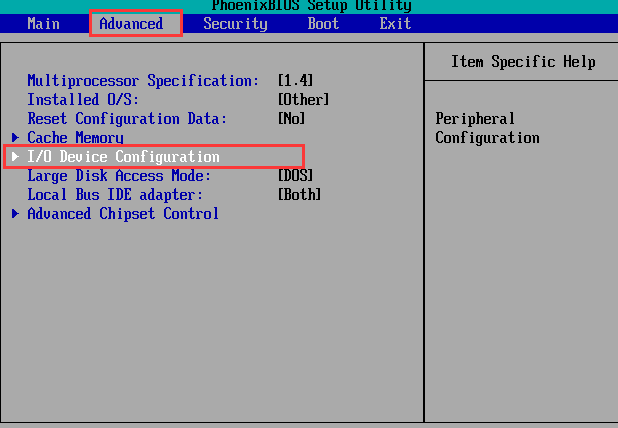Click the Item Specific Help heading
The width and height of the screenshot is (618, 428).
[523, 62]
